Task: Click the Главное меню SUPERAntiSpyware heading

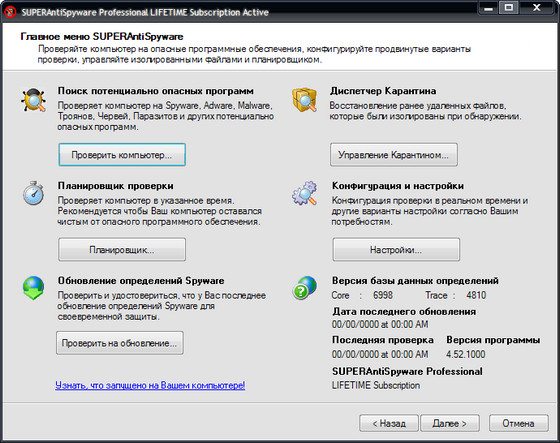Action: (102, 36)
